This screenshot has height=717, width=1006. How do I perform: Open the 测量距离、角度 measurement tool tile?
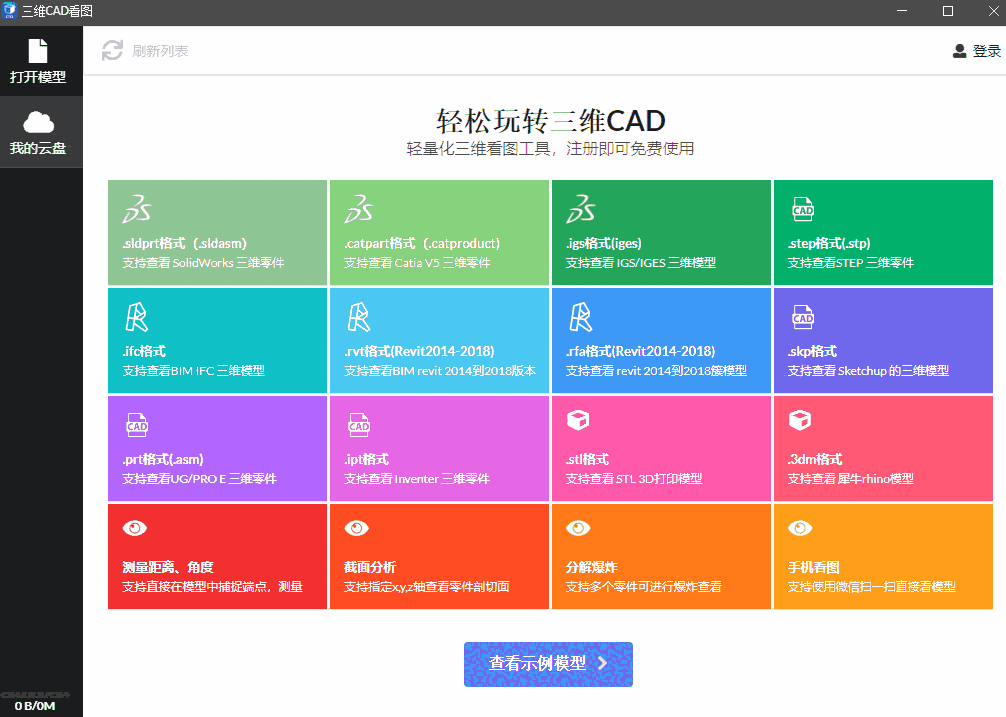[217, 556]
